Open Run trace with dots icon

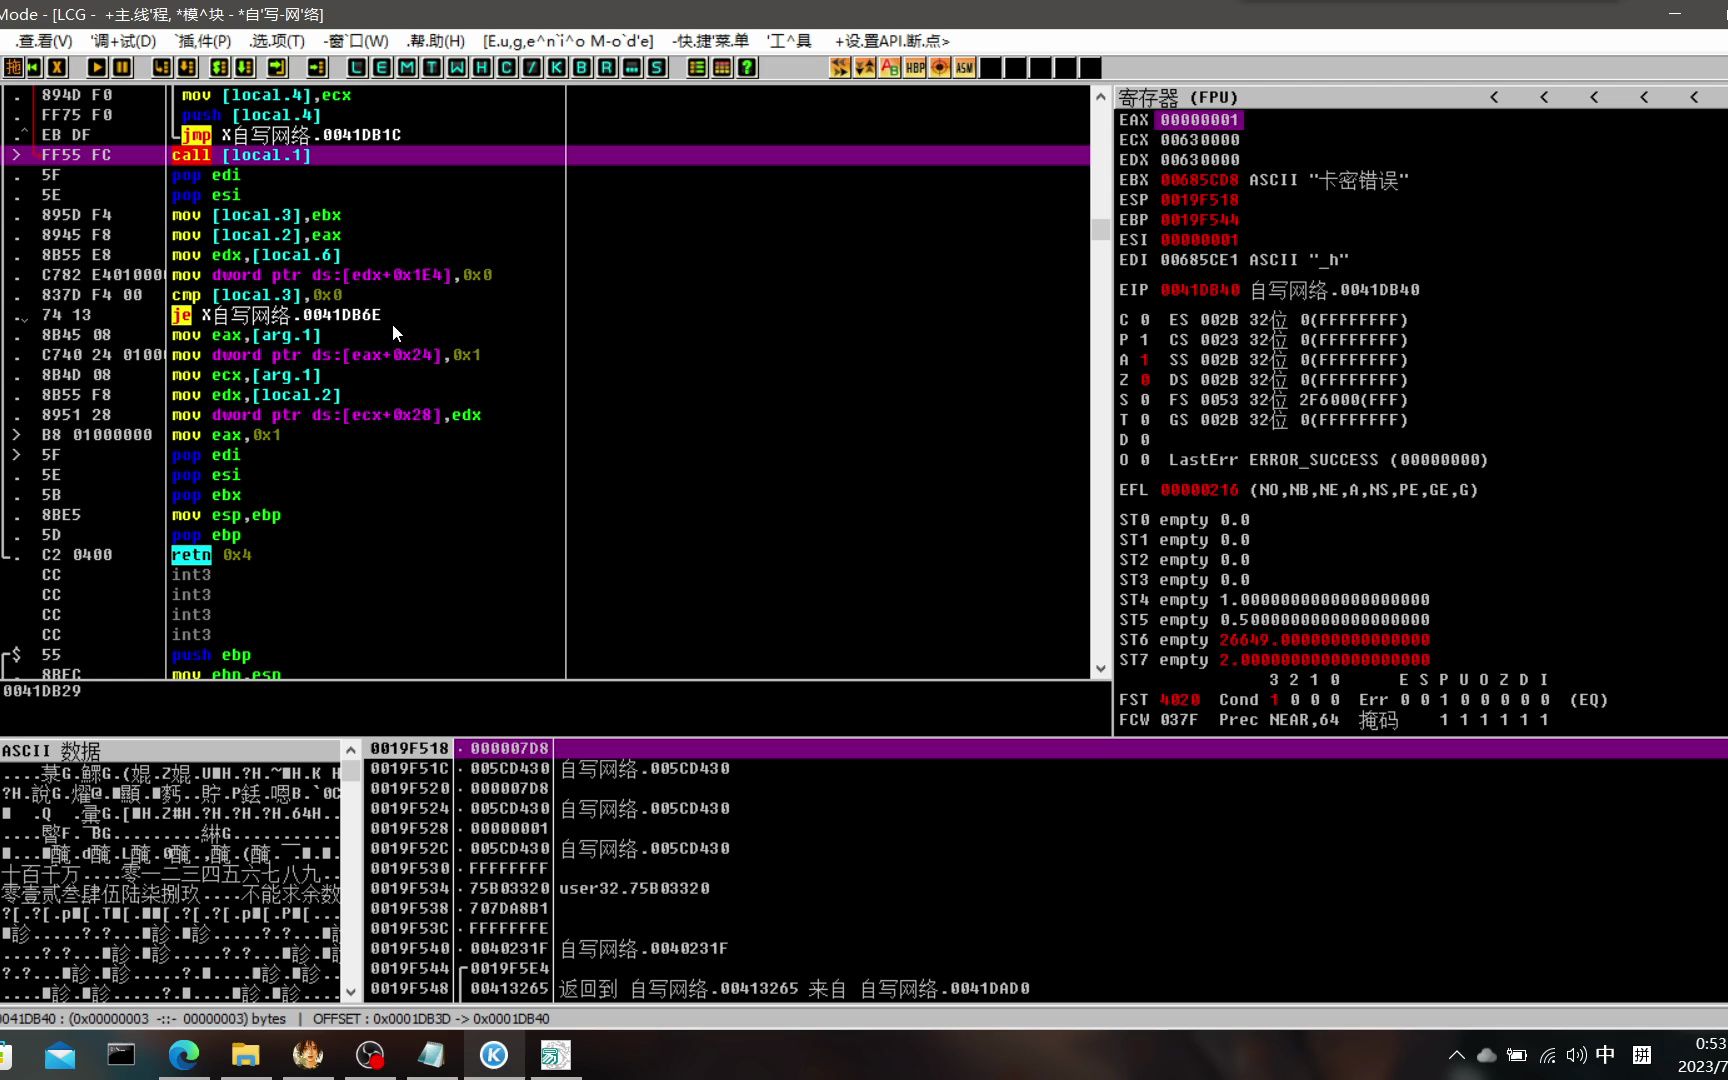pos(632,67)
